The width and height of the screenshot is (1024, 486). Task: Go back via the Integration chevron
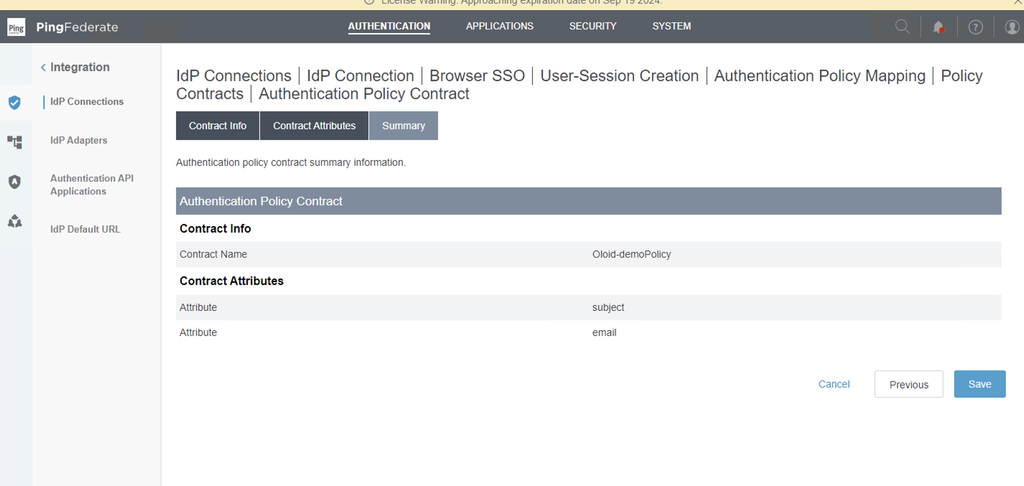(43, 67)
